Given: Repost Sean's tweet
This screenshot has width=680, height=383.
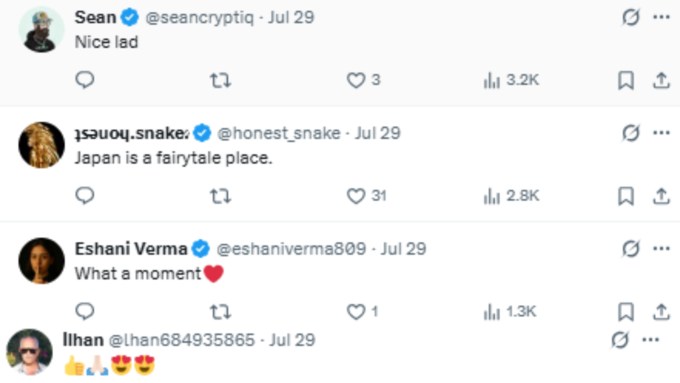Looking at the screenshot, I should point(220,81).
